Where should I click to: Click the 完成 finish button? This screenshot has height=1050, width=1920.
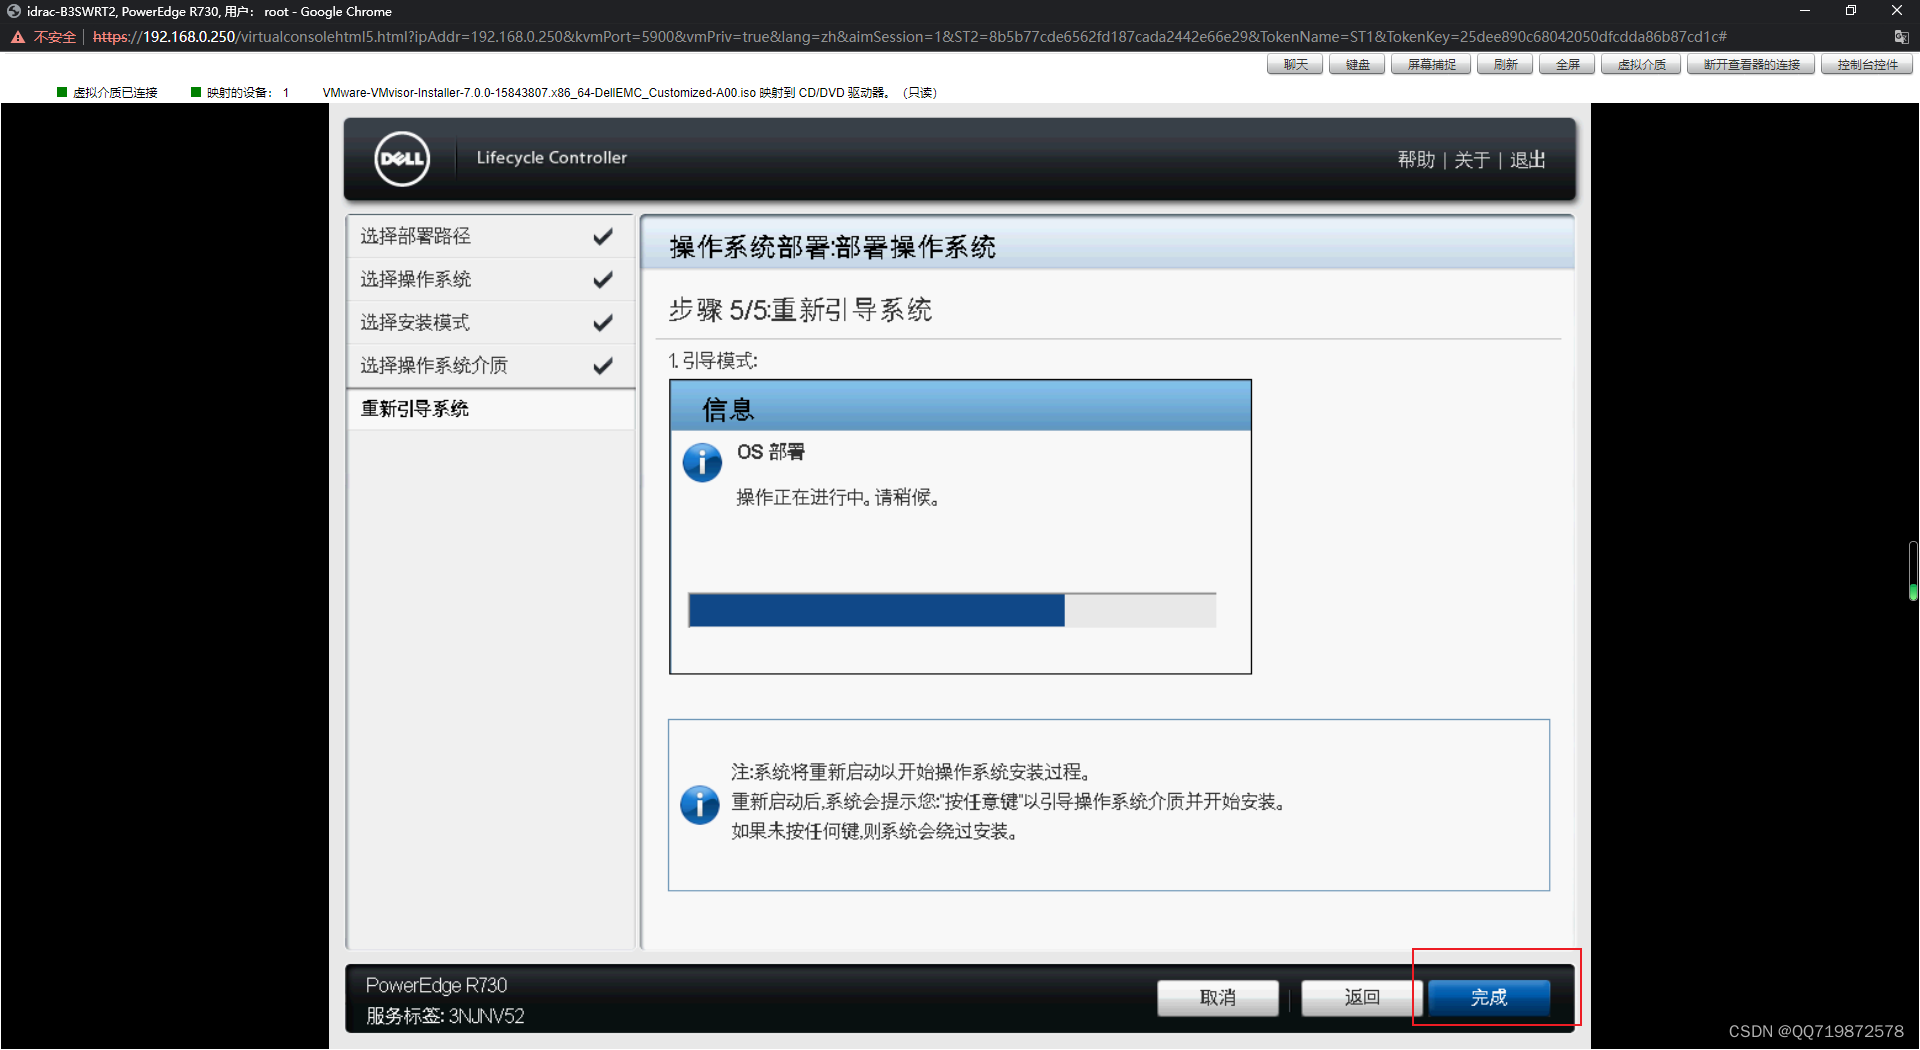pos(1489,998)
